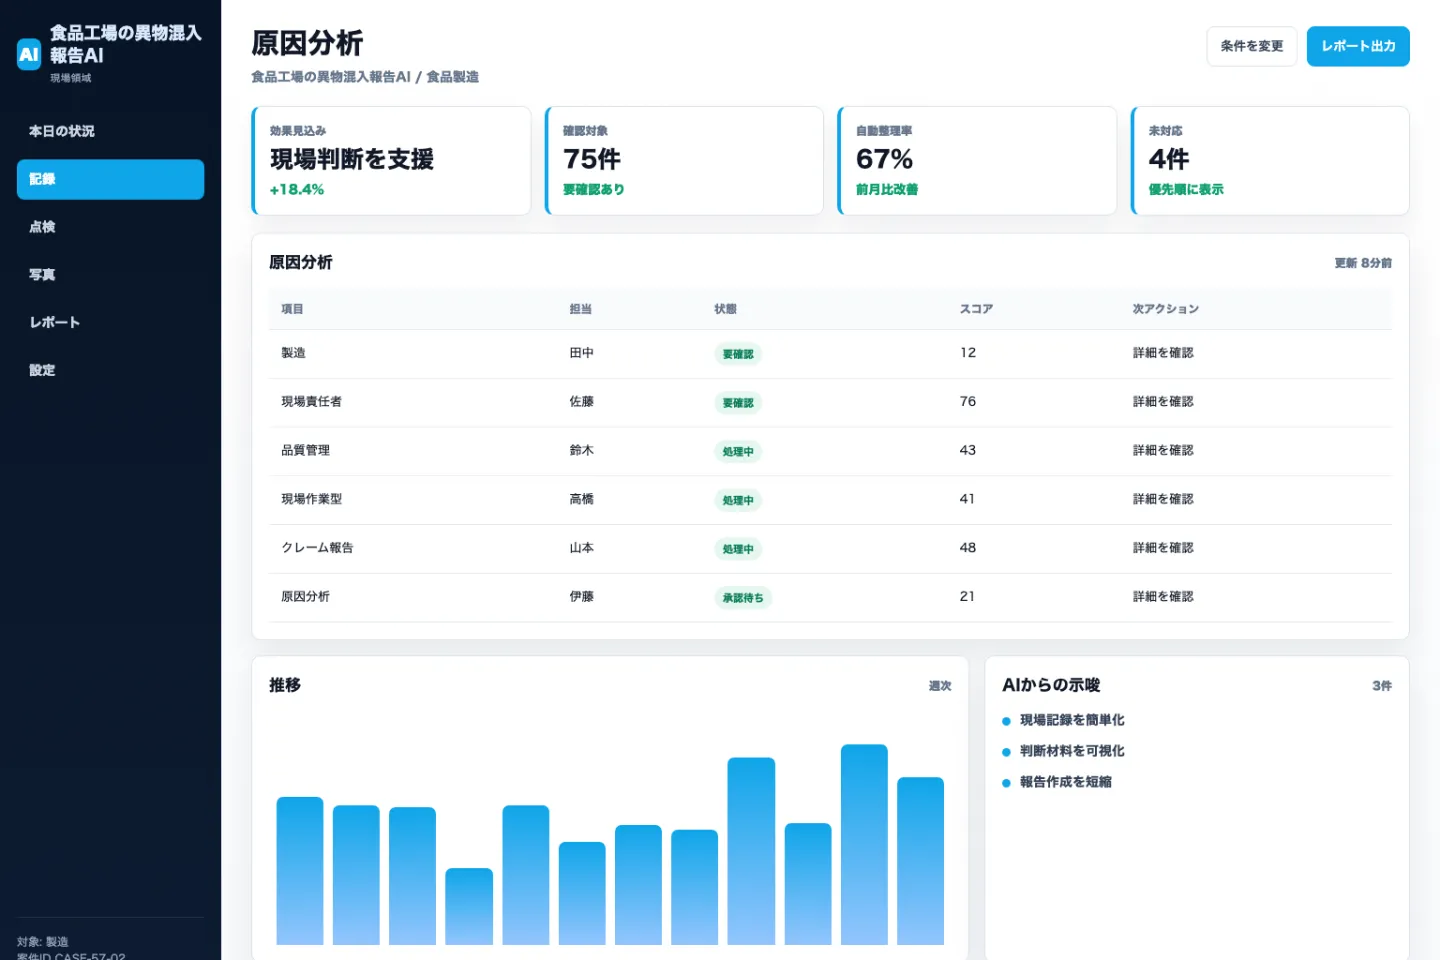Click the 週次 label in 推移 panel
The image size is (1440, 960).
tap(940, 686)
